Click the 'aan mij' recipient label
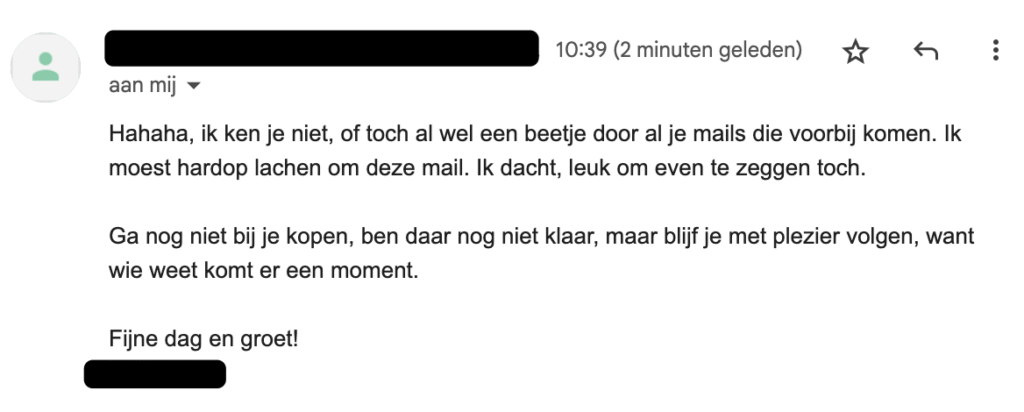The width and height of the screenshot is (1024, 412). (142, 86)
